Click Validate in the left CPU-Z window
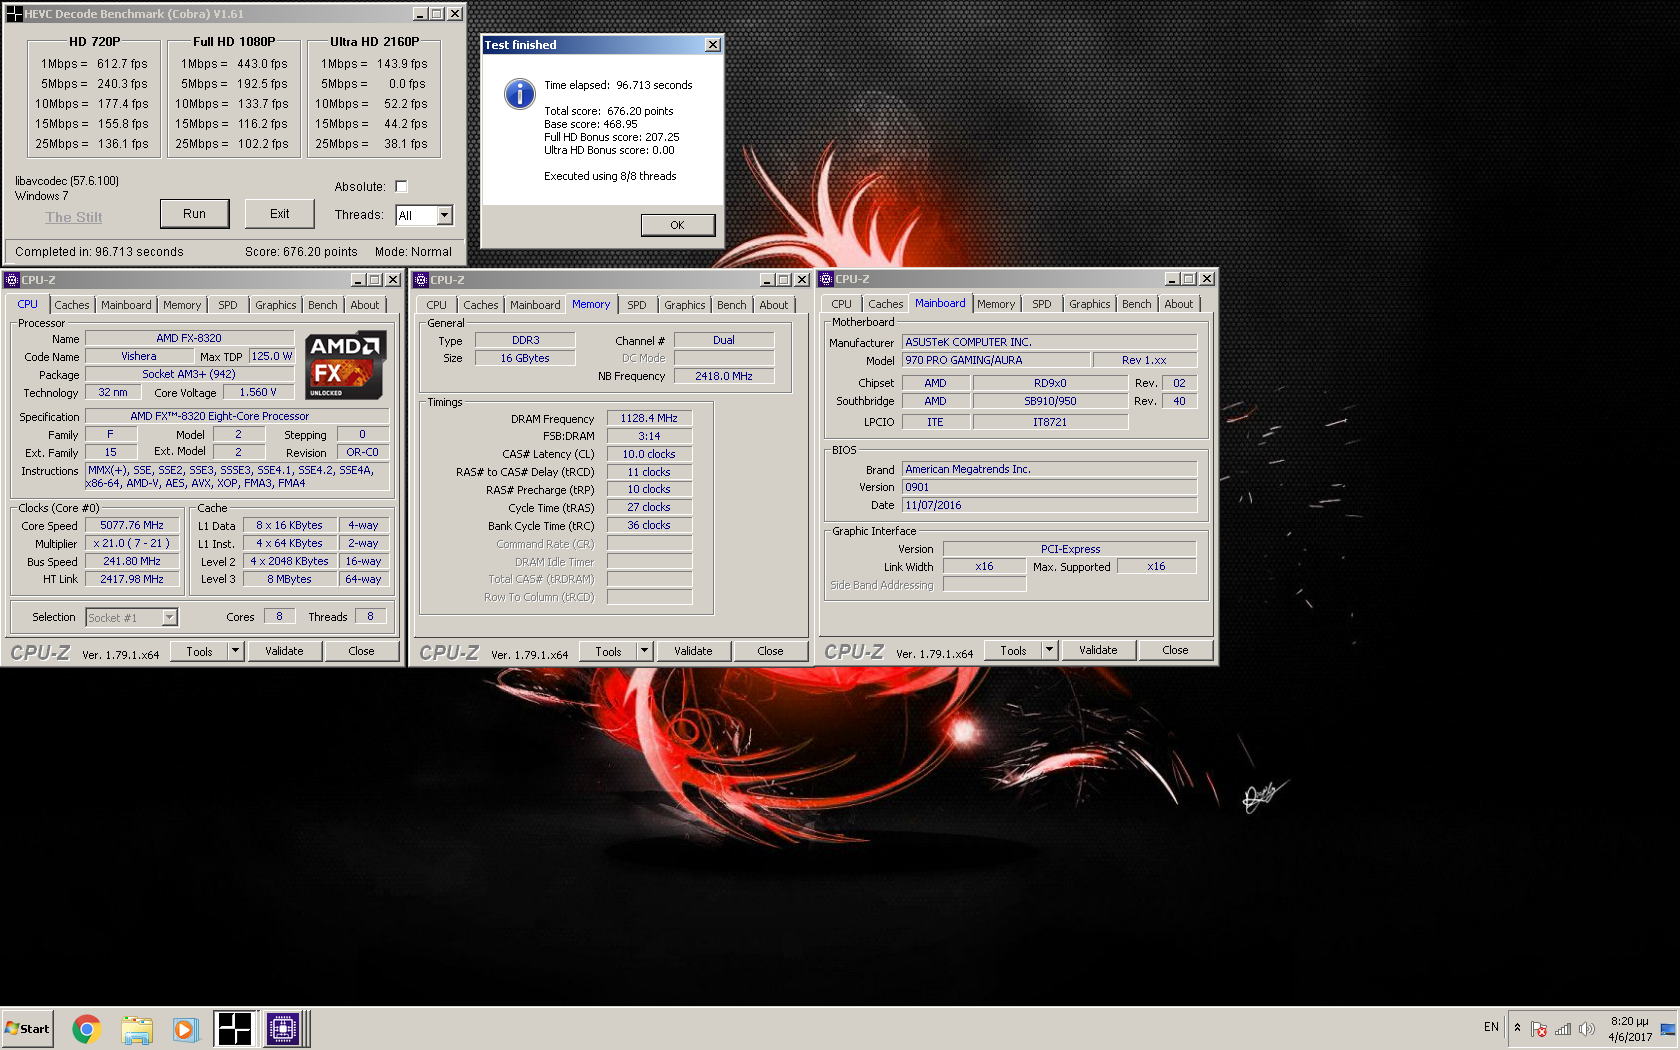Screen dimensions: 1680x1050 click(x=284, y=651)
